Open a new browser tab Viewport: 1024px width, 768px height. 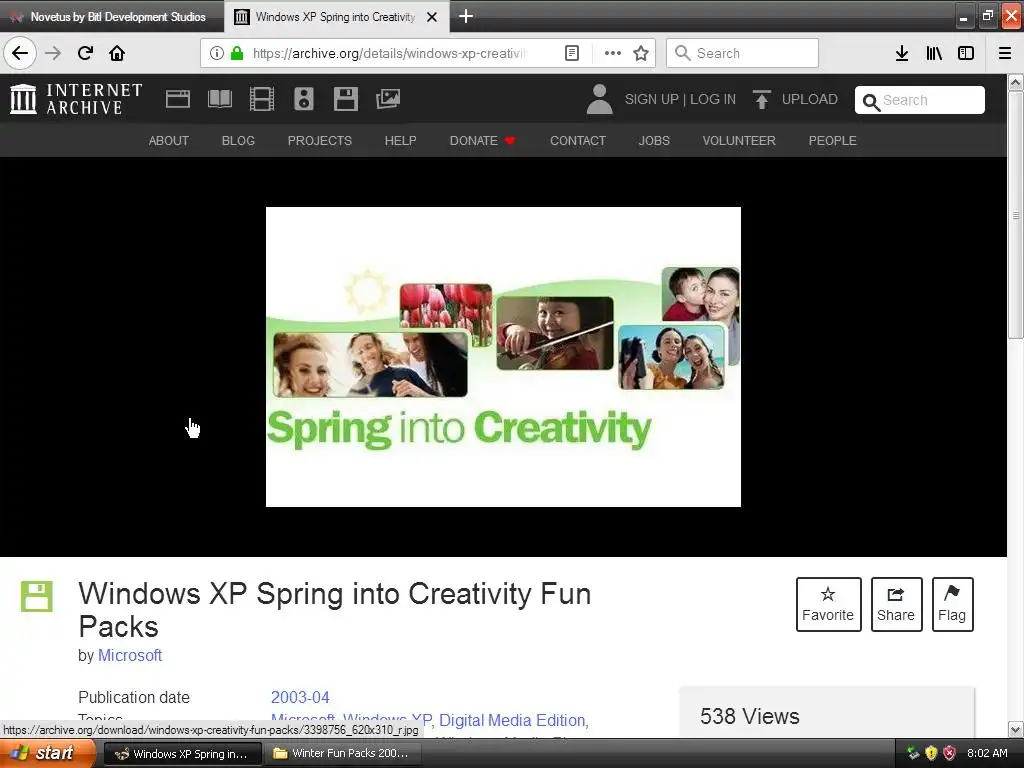pos(465,16)
